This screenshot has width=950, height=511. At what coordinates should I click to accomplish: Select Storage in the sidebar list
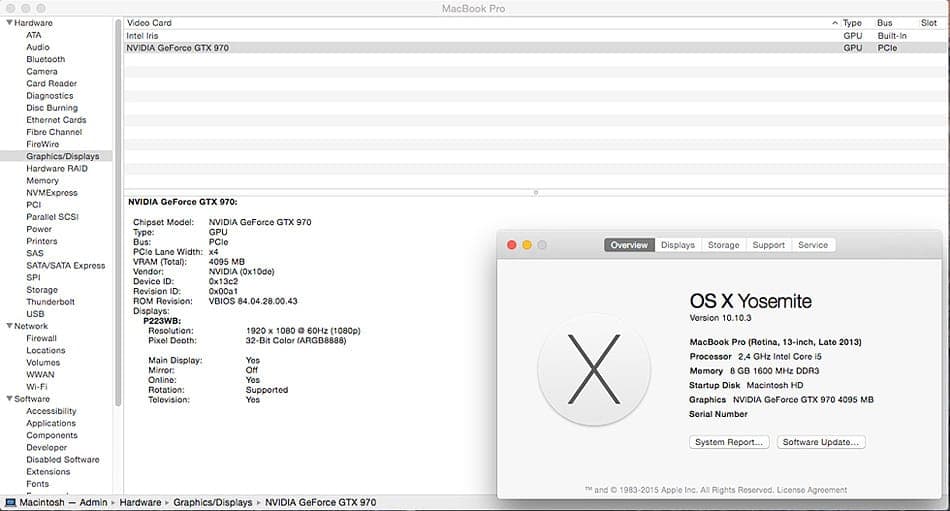[42, 289]
